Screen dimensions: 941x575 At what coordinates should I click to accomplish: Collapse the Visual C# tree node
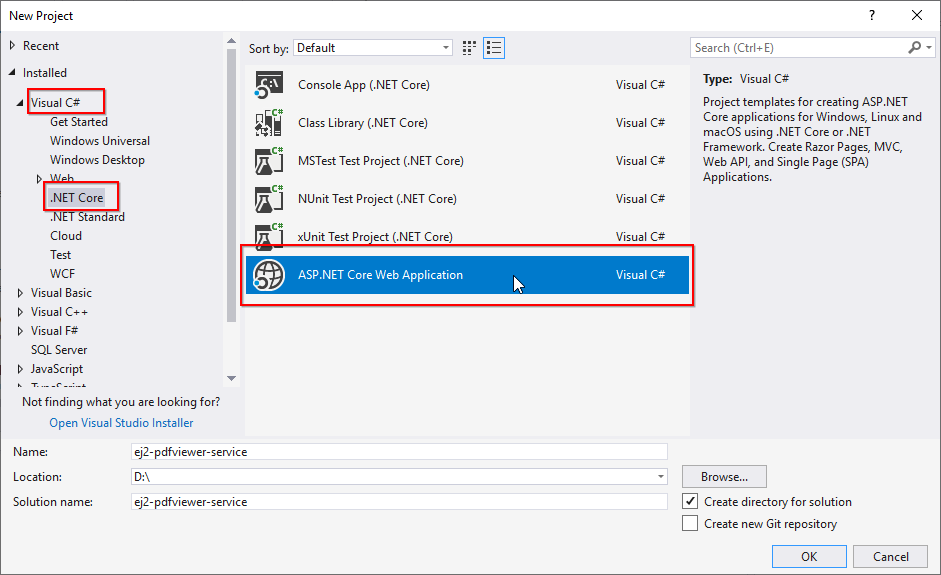[21, 103]
